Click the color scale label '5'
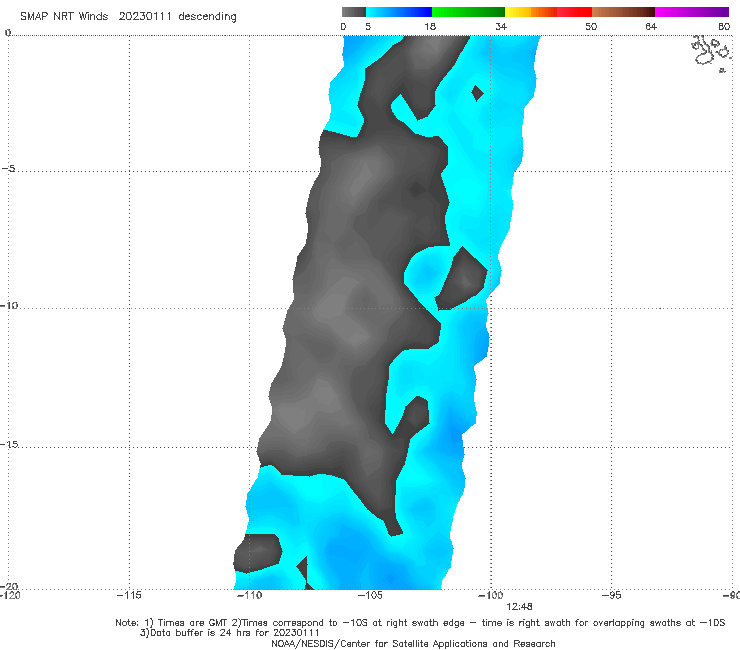 [x=368, y=26]
